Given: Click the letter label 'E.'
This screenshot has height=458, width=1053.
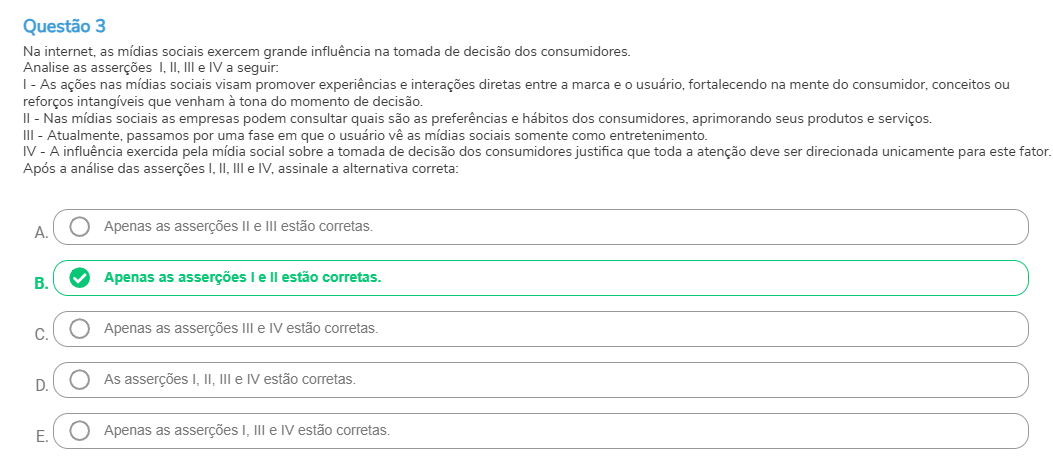Looking at the screenshot, I should click(41, 437).
